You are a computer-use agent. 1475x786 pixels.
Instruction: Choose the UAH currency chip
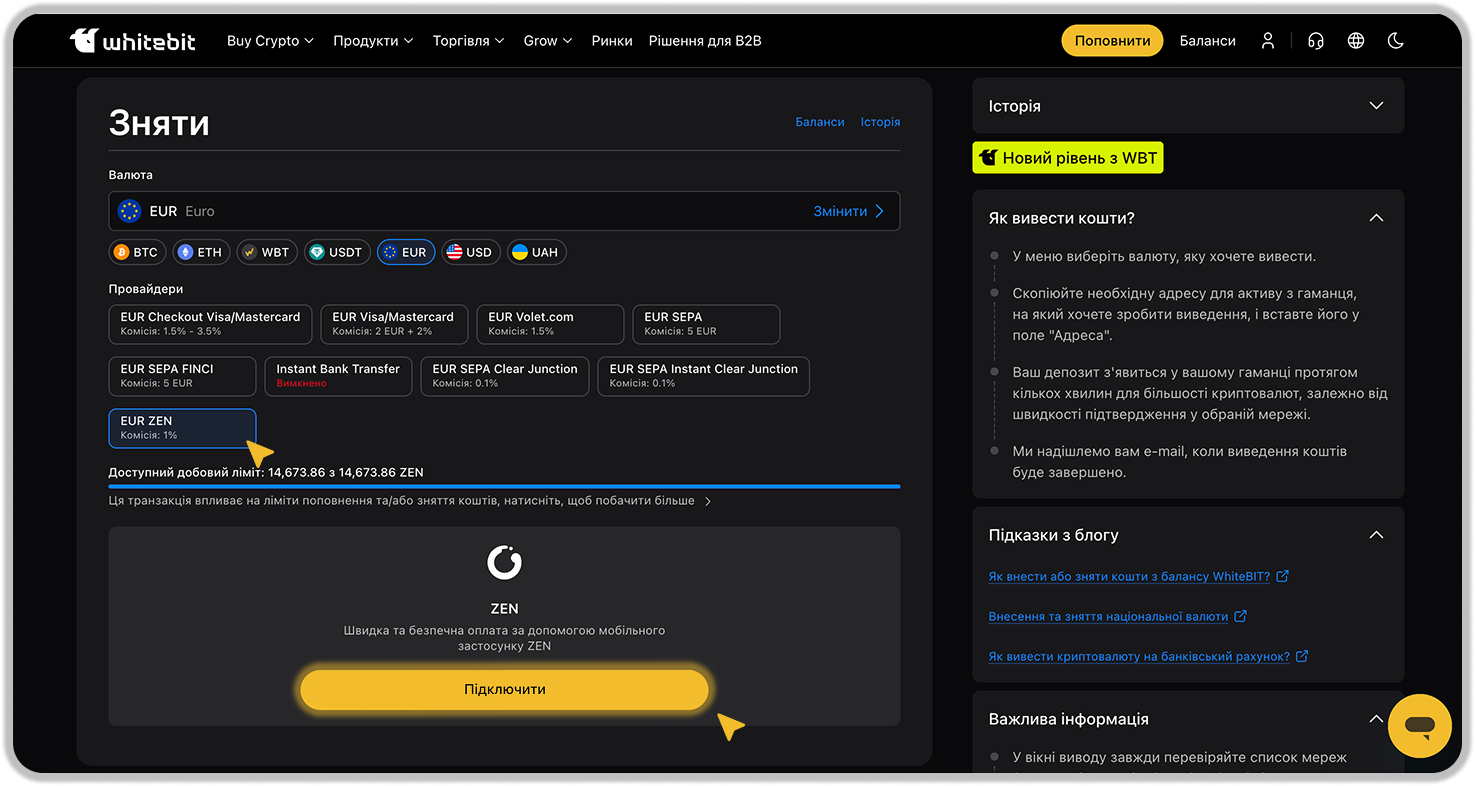click(536, 252)
